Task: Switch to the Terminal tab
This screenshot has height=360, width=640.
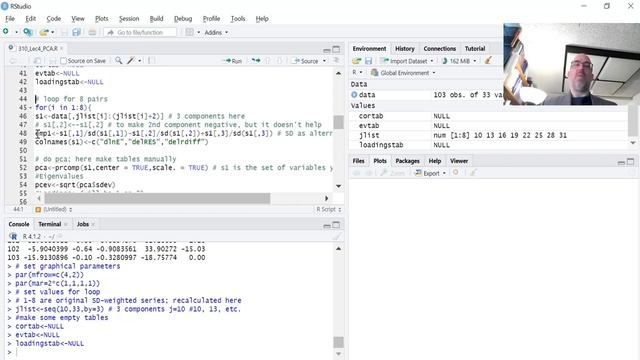Action: [x=50, y=224]
